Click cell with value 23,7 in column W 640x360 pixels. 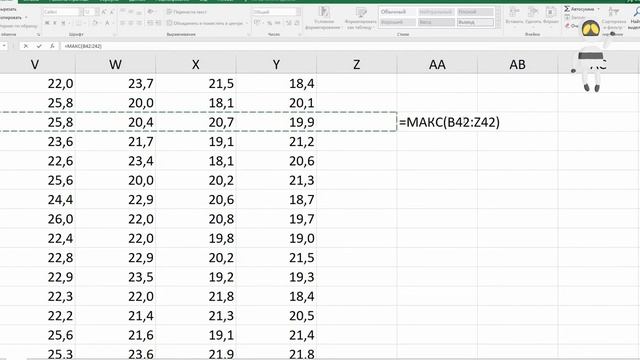pos(116,83)
